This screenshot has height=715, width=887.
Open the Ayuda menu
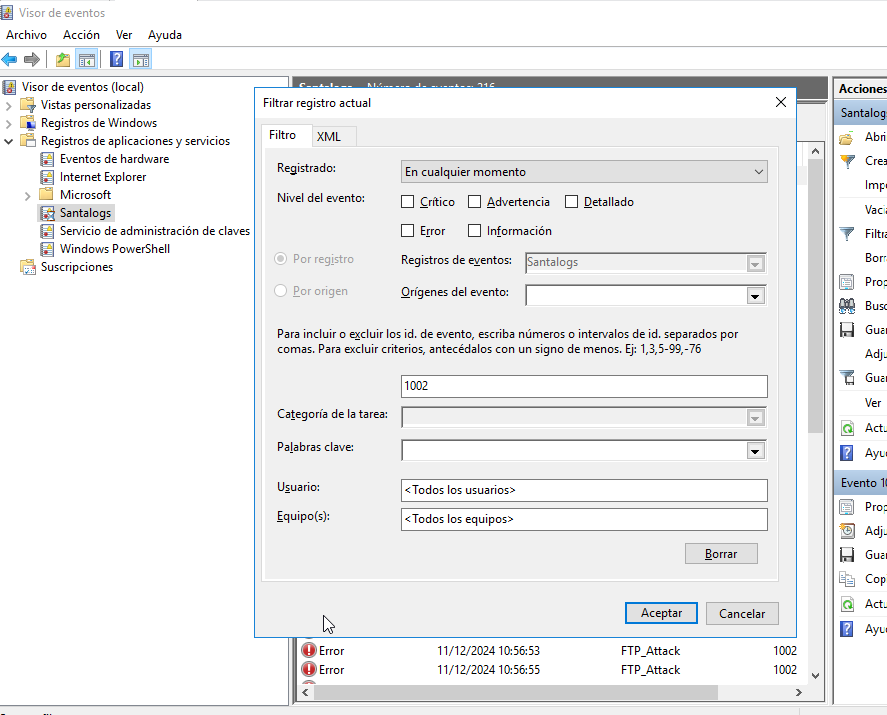[165, 35]
